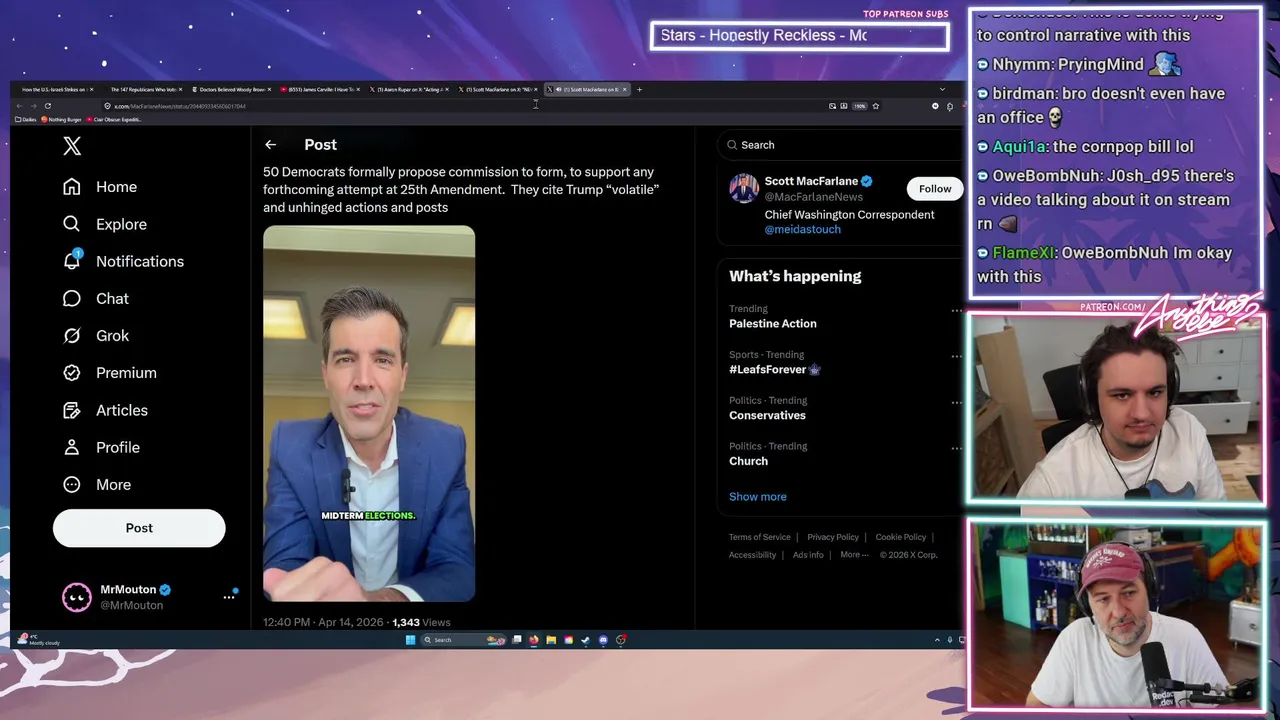Open the Dailies bookmark

coord(26,120)
